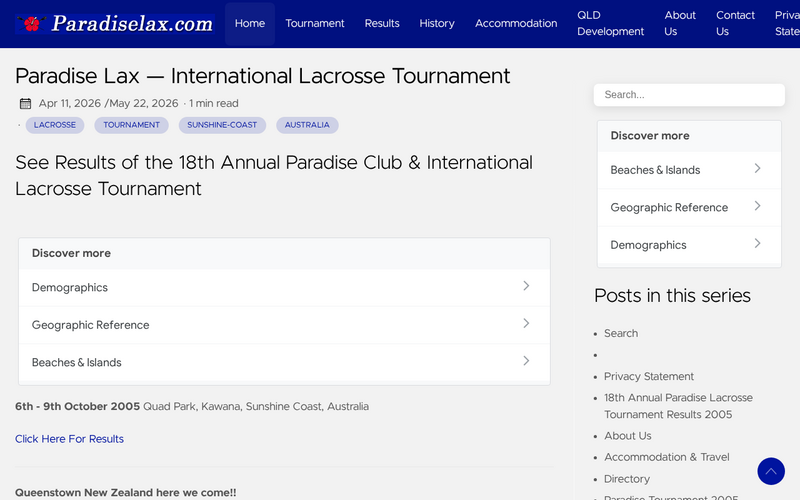The width and height of the screenshot is (800, 500).
Task: Open the Accommodation & Travel series link
Action: point(667,458)
